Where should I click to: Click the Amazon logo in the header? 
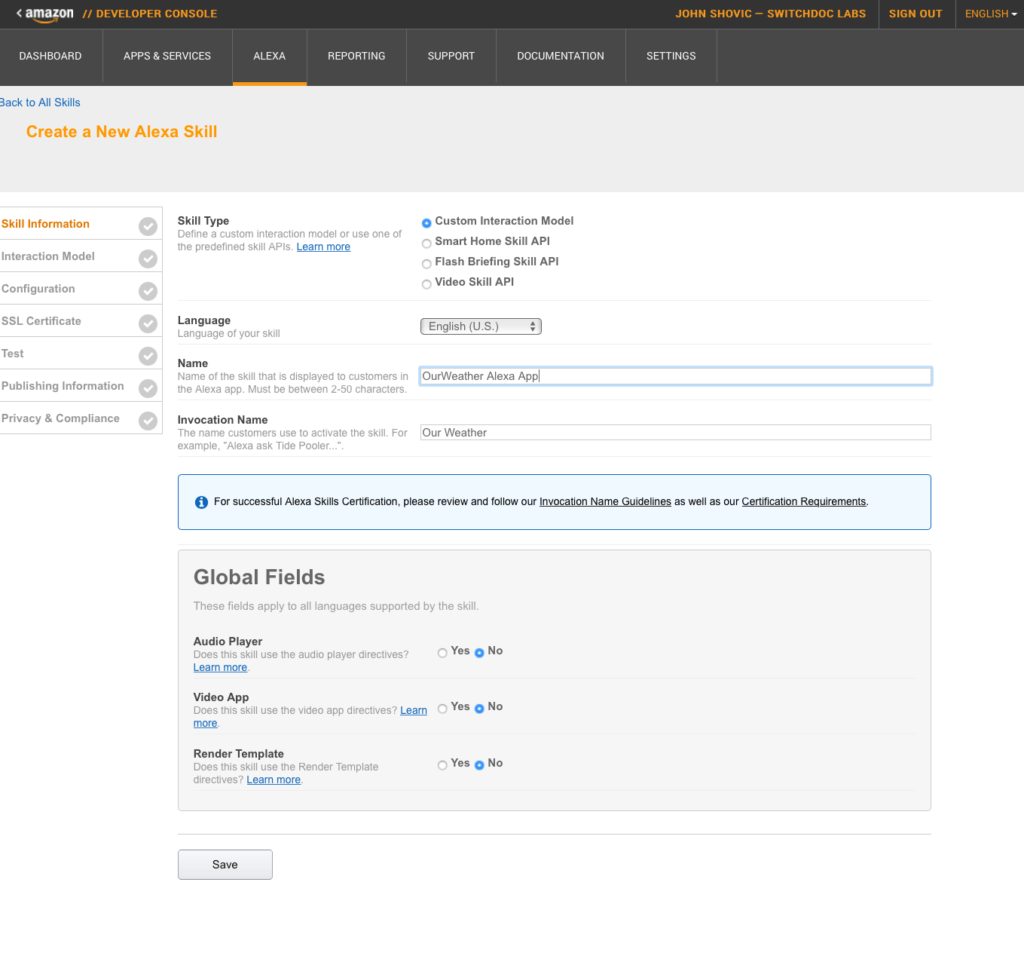pos(49,14)
